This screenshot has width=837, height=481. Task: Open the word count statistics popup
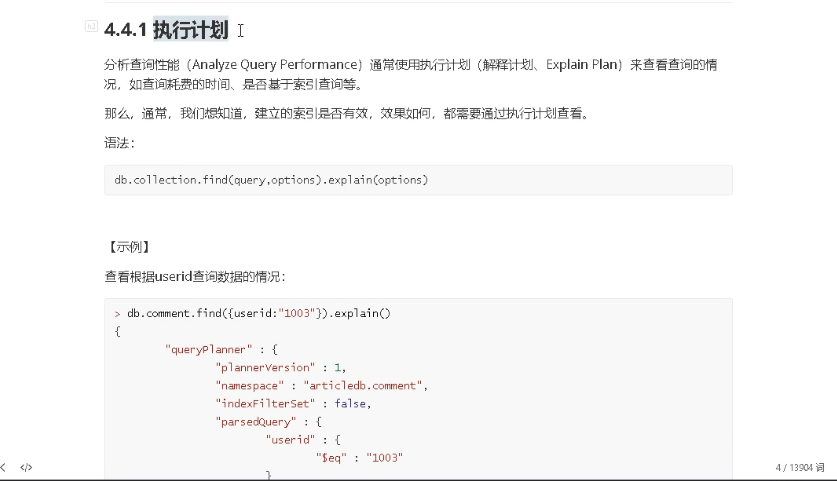(800, 468)
